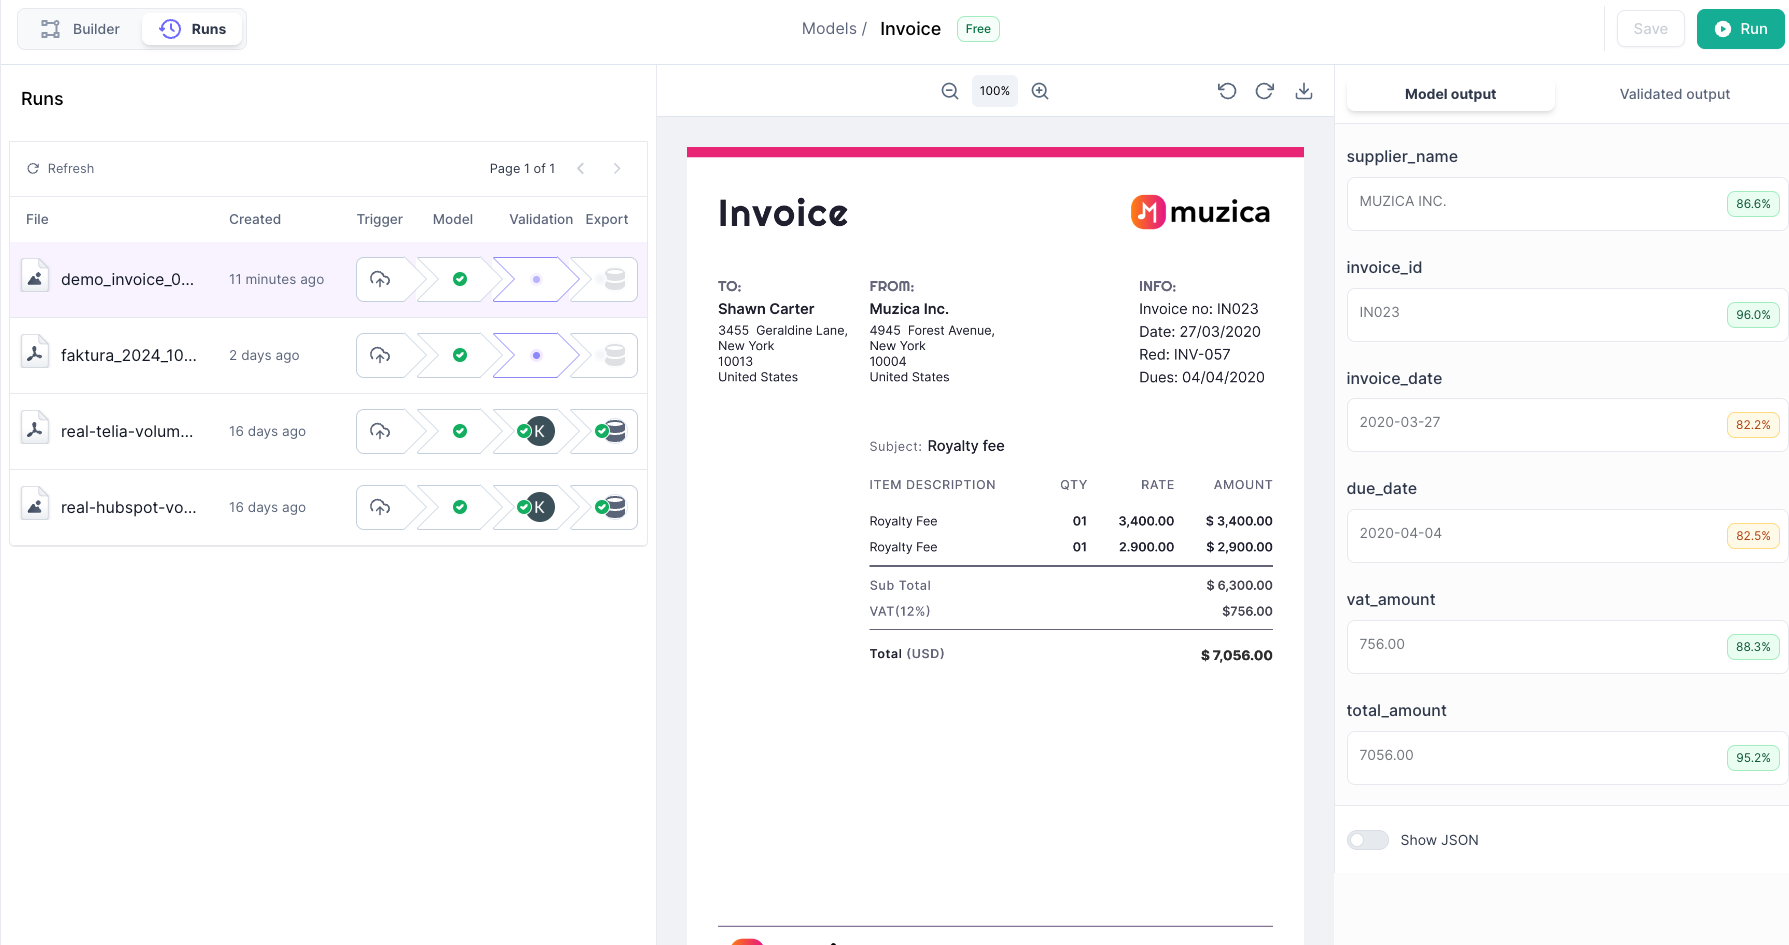The image size is (1789, 945).
Task: Click the total_amount field 7056.00
Action: 1566,758
